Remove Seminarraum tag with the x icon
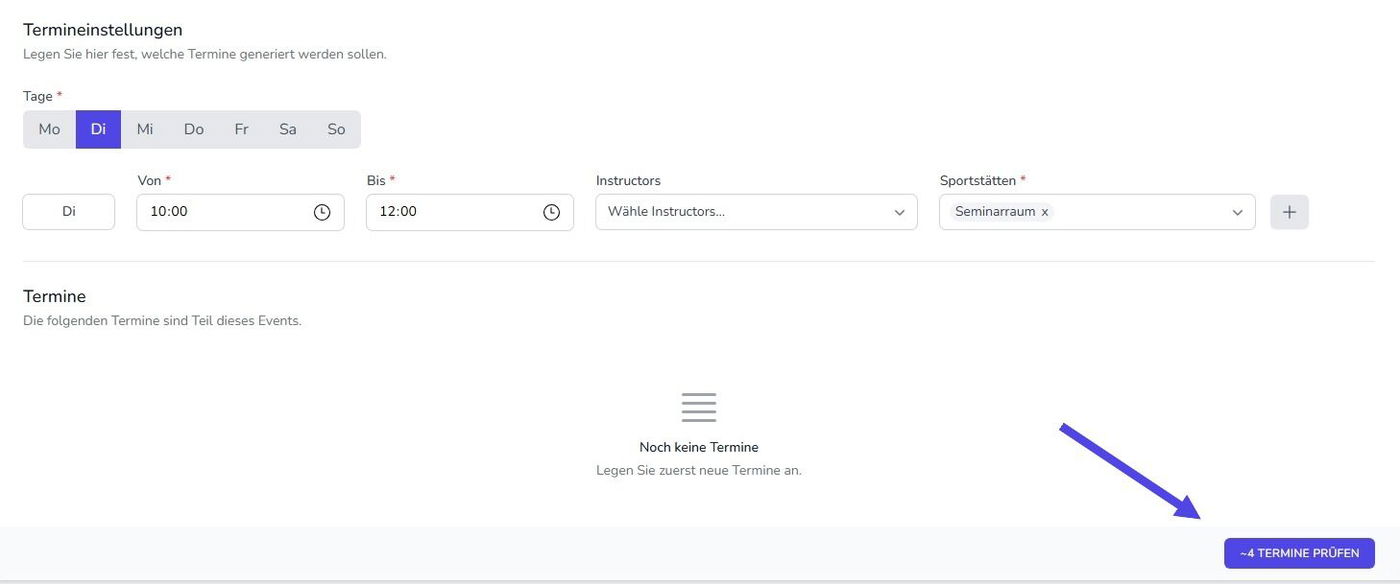The width and height of the screenshot is (1400, 584). pos(1045,212)
